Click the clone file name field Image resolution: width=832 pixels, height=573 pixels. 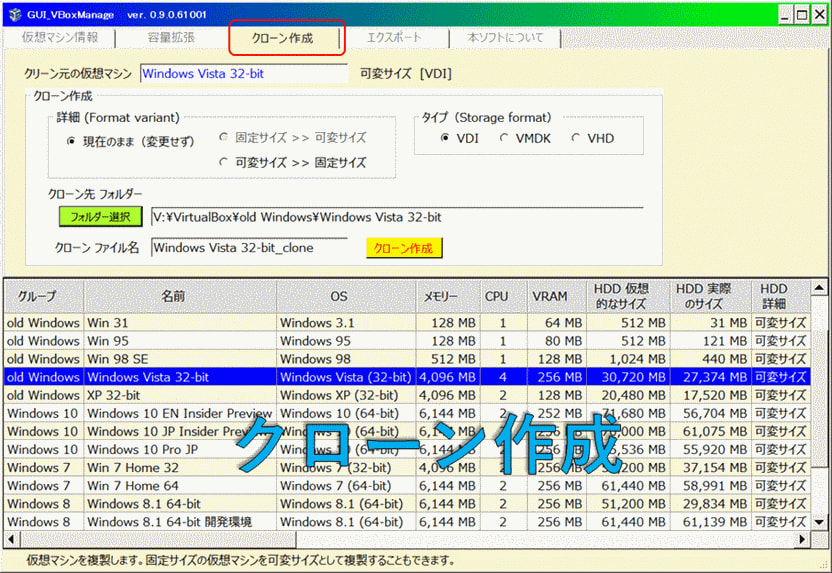249,248
